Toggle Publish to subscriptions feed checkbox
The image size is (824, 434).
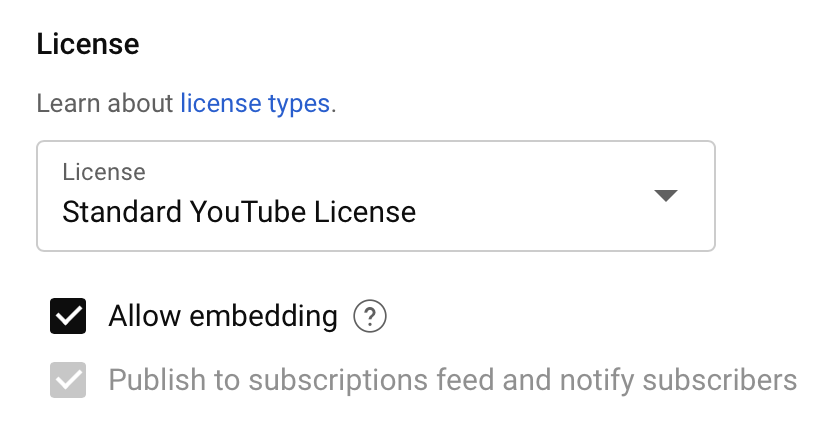click(x=68, y=380)
